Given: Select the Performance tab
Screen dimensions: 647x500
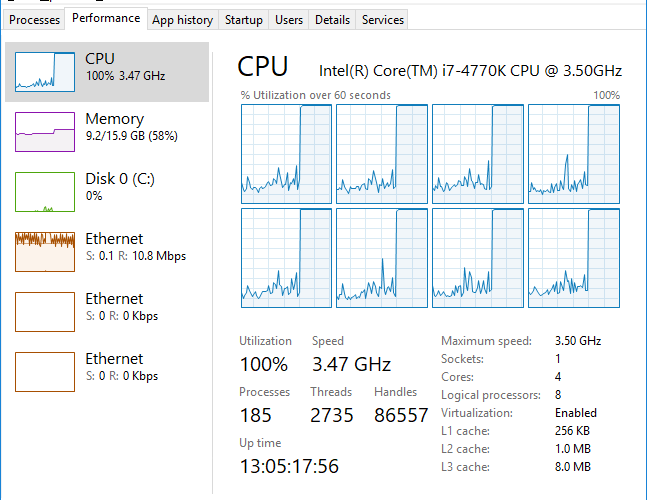Looking at the screenshot, I should coord(106,18).
